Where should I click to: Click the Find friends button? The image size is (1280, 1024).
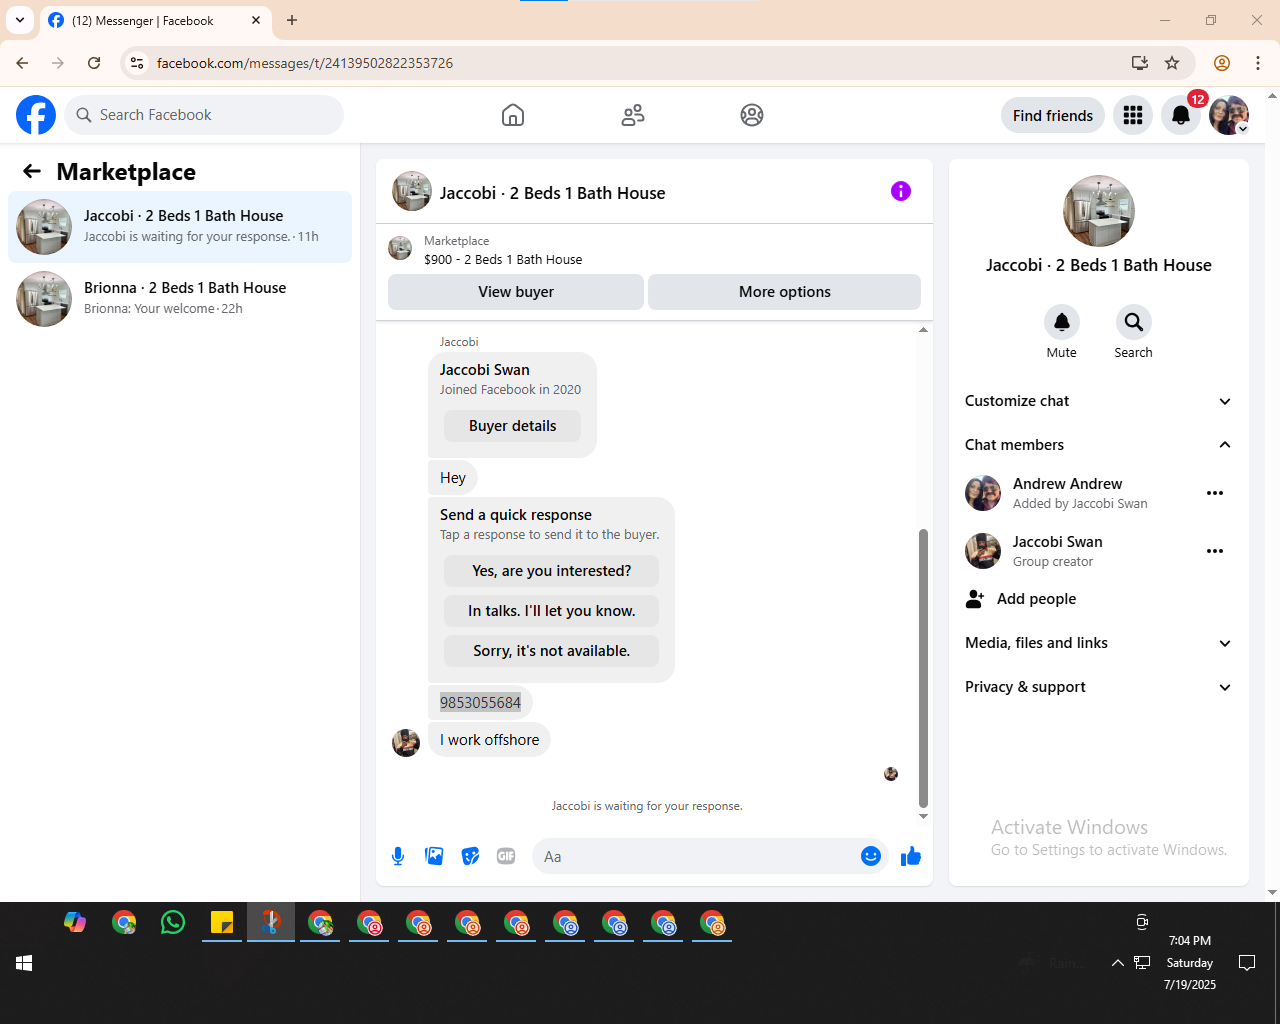(x=1053, y=115)
